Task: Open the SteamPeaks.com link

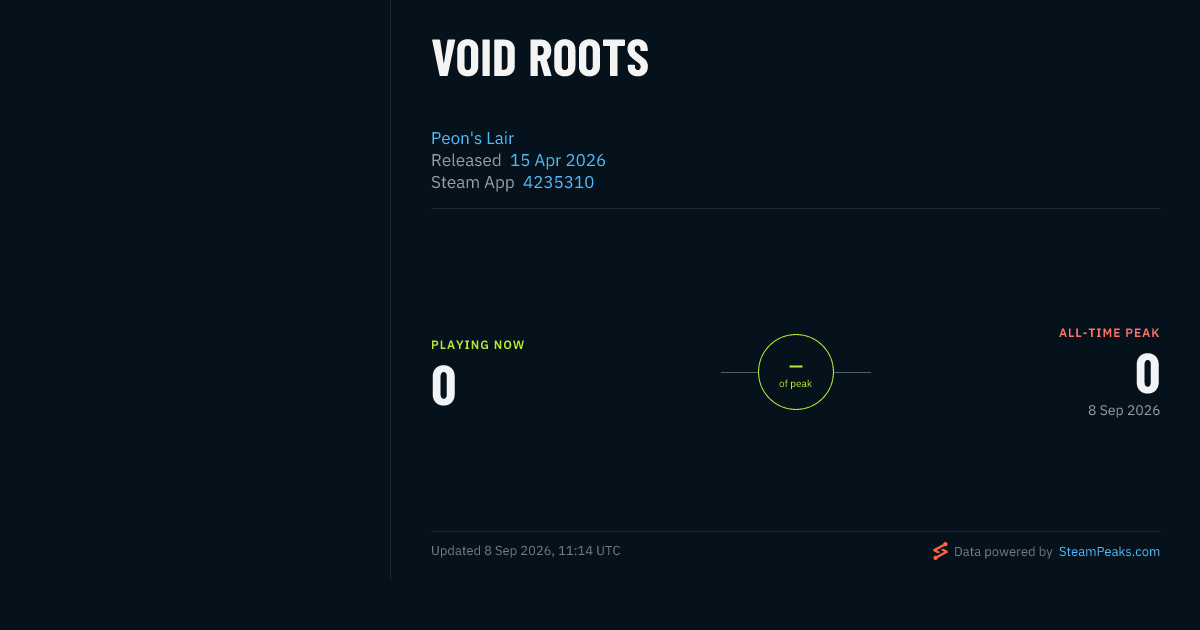Action: pos(1109,551)
